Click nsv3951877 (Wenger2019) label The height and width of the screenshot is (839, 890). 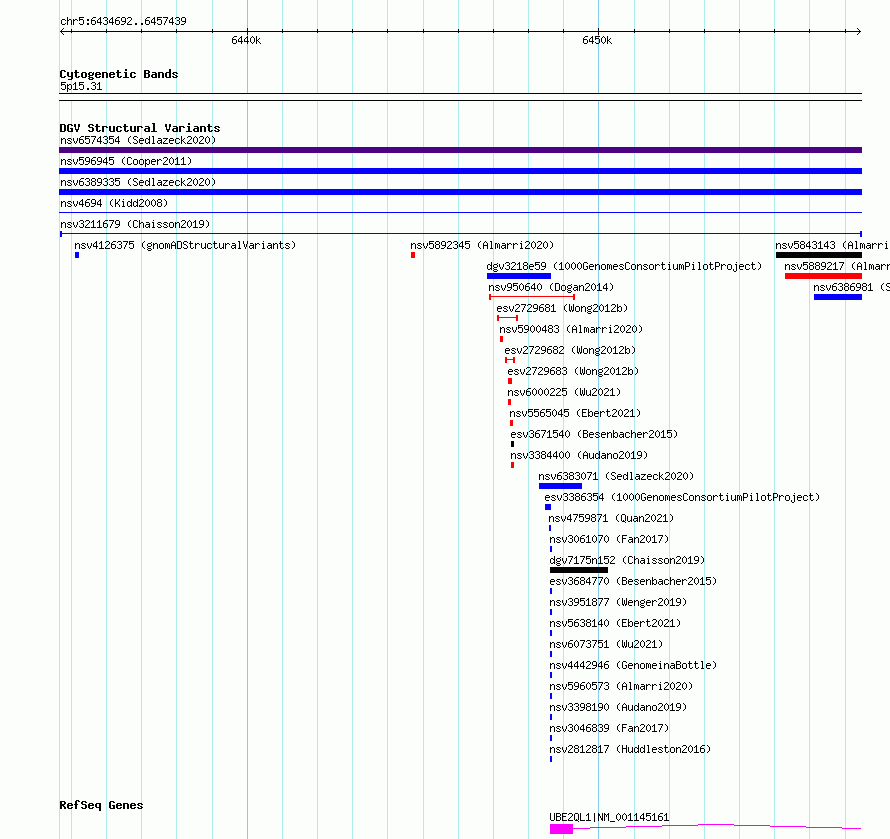tap(618, 602)
